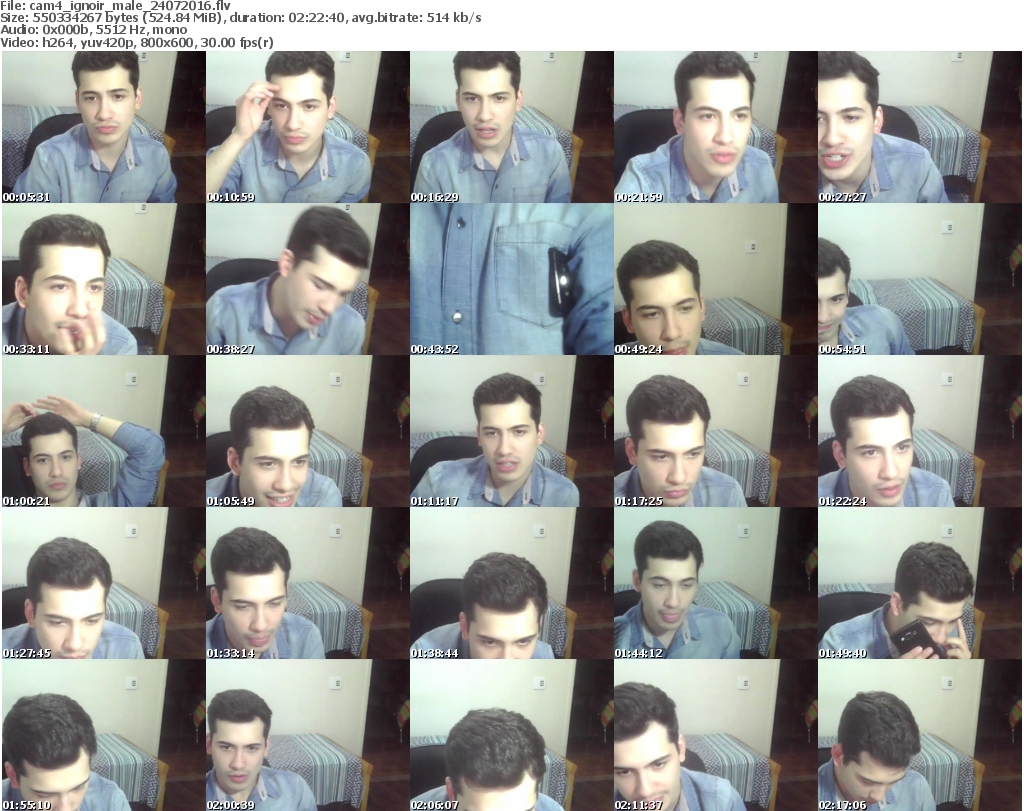Choose the 01:17:25 thumbnail

[715, 432]
